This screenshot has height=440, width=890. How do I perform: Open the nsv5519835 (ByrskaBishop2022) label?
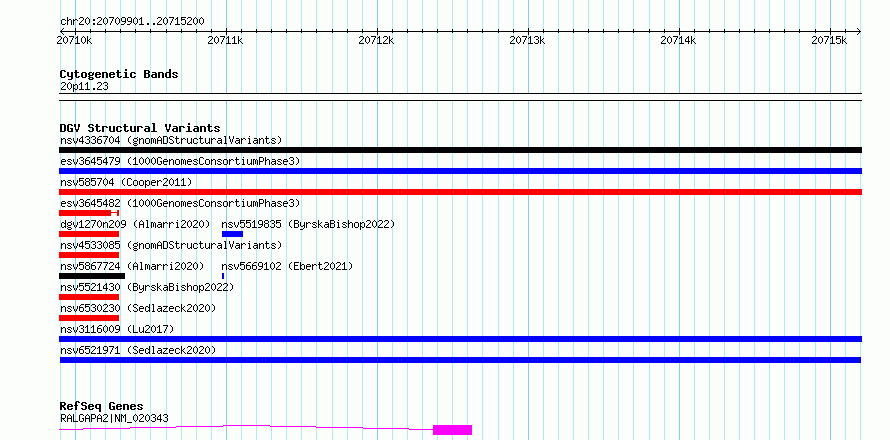click(308, 224)
